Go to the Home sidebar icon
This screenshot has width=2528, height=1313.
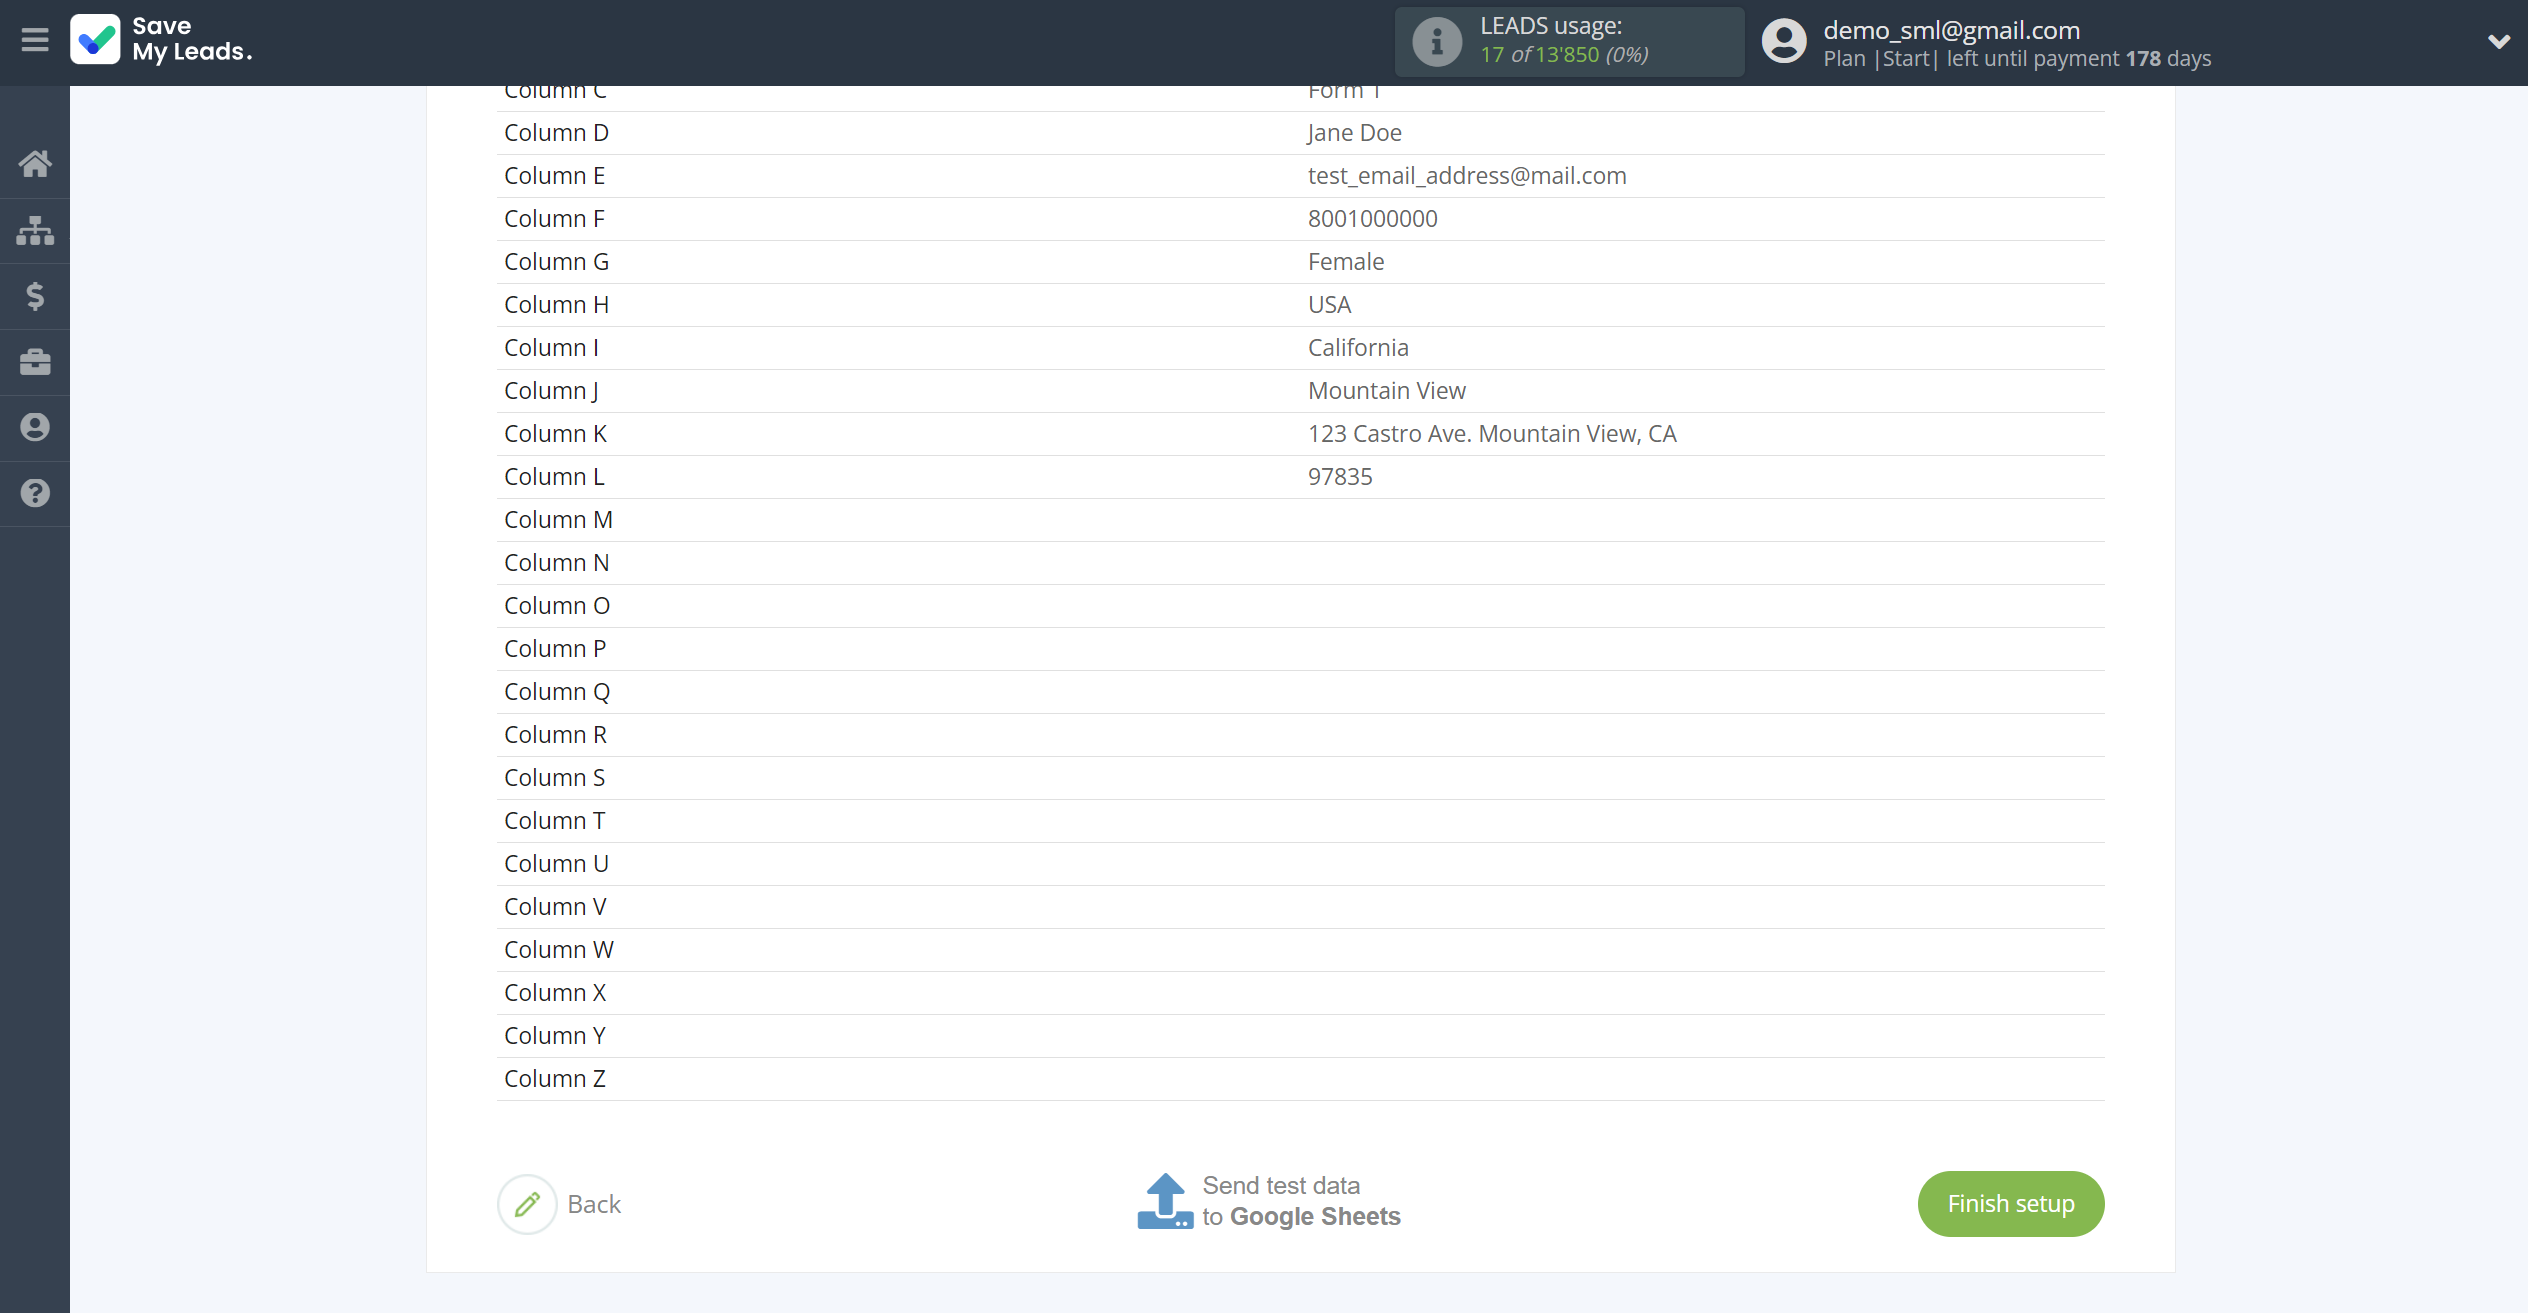pyautogui.click(x=35, y=163)
